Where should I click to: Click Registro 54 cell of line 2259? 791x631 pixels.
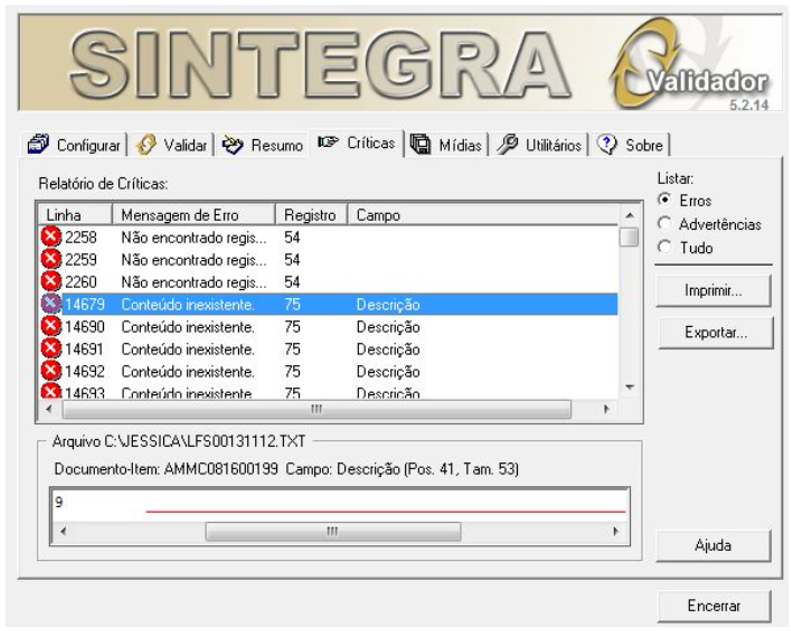tap(292, 259)
